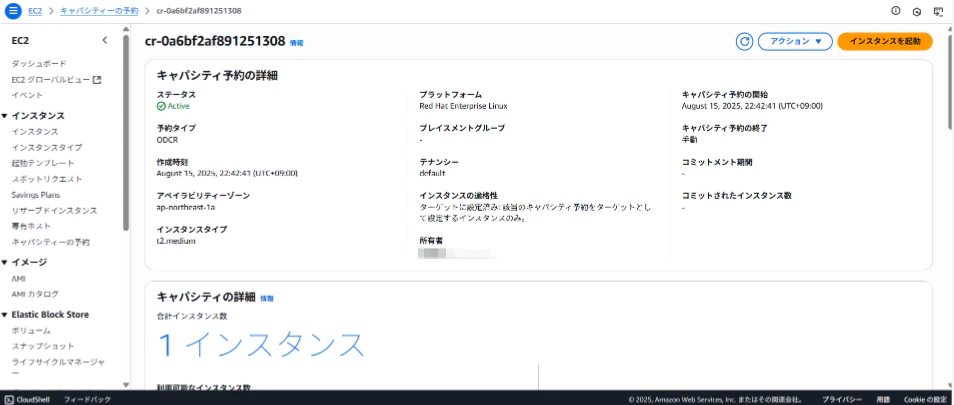Viewport: 954px width, 405px height.
Task: Open インスタンス list item in sidebar
Action: pyautogui.click(x=35, y=131)
